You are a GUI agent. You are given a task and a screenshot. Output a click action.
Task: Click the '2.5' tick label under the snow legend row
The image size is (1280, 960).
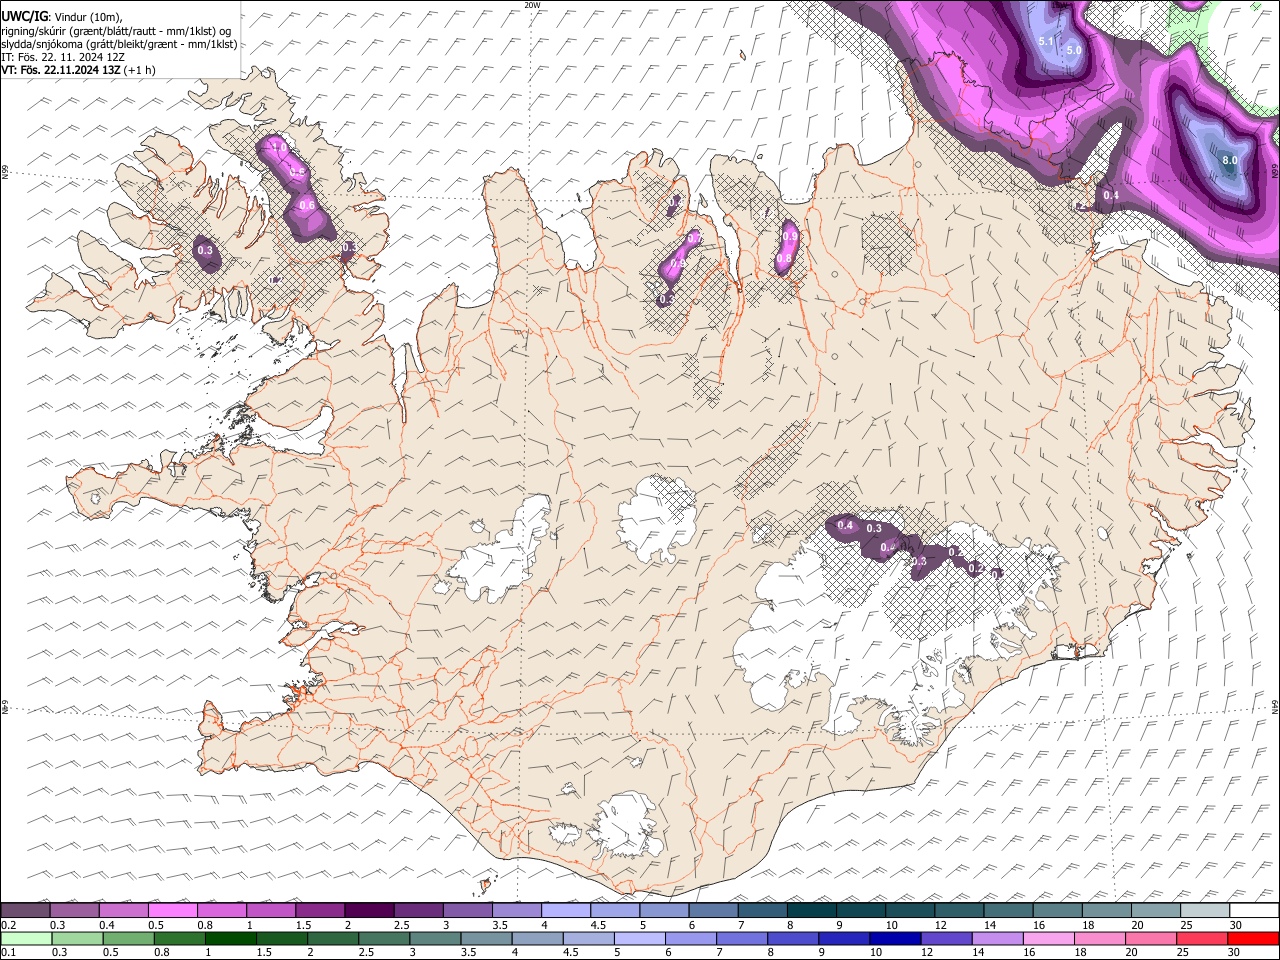(x=401, y=925)
